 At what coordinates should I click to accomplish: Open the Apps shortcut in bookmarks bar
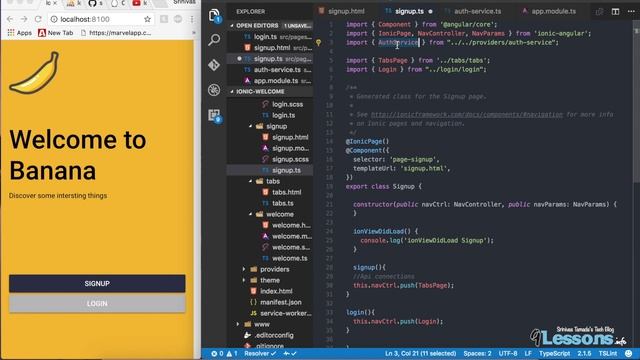(20, 33)
